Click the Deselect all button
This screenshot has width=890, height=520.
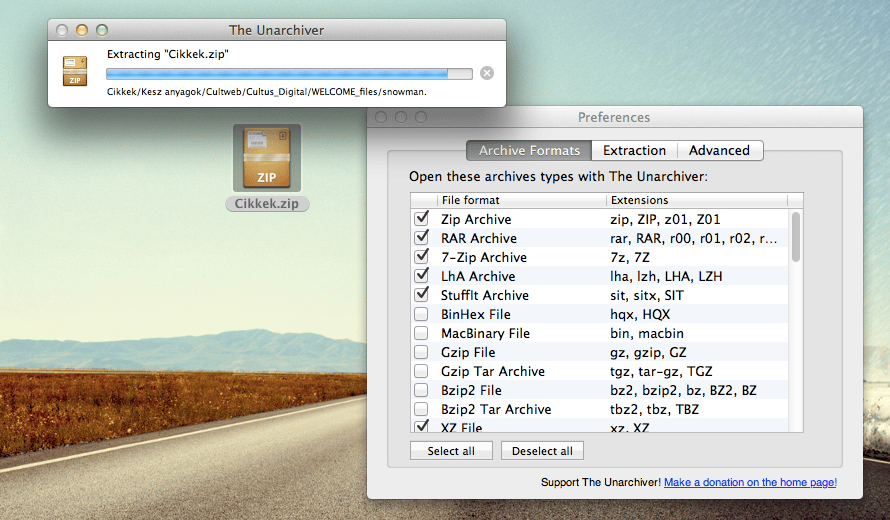(542, 451)
